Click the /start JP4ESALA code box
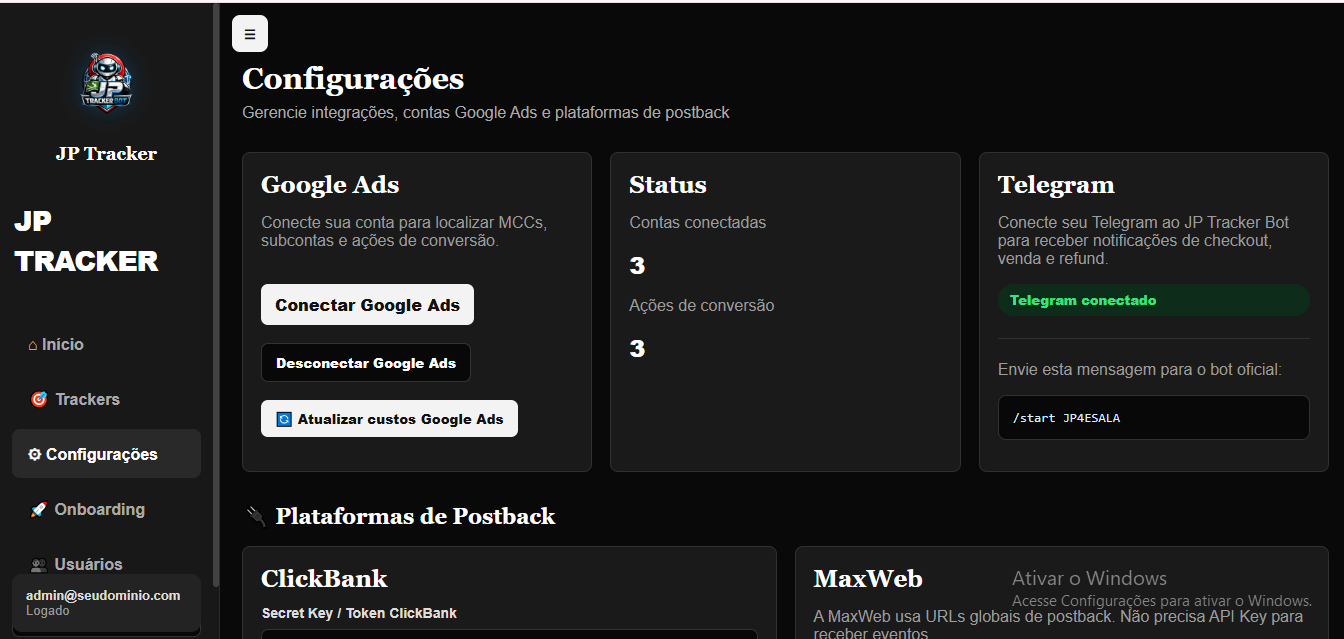The image size is (1344, 639). [x=1153, y=417]
